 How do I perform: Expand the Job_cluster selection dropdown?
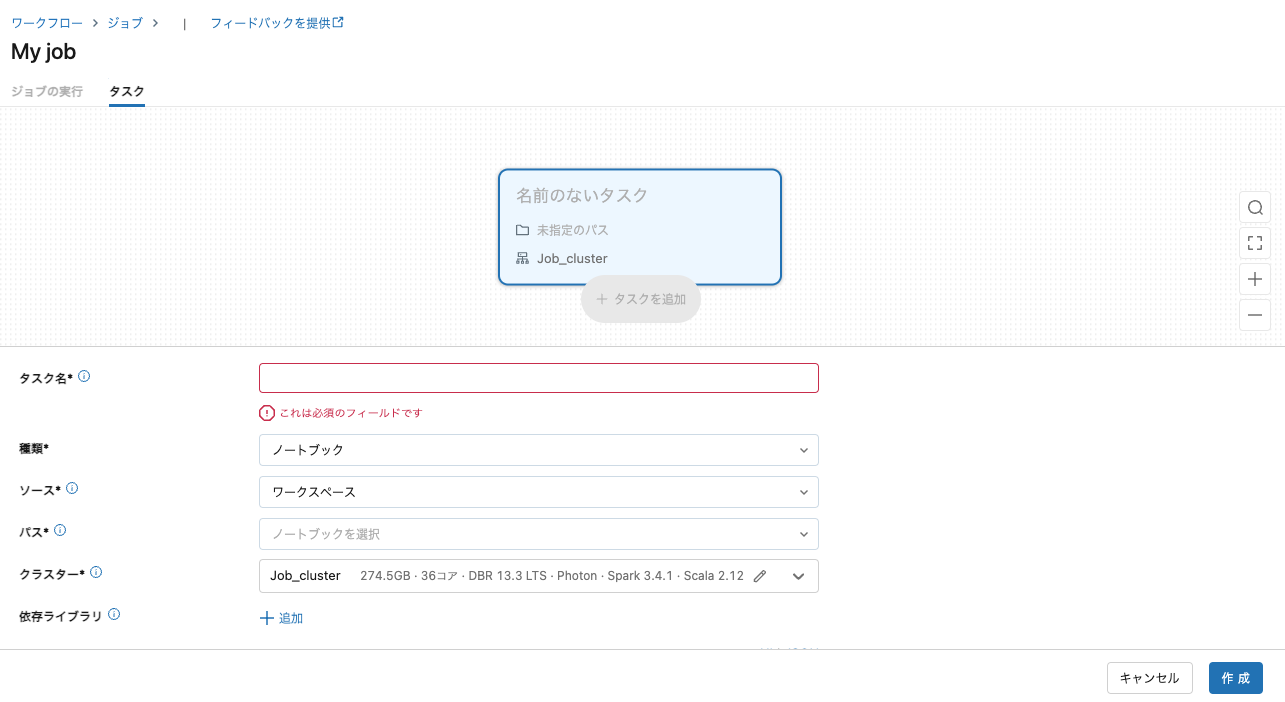tap(798, 576)
